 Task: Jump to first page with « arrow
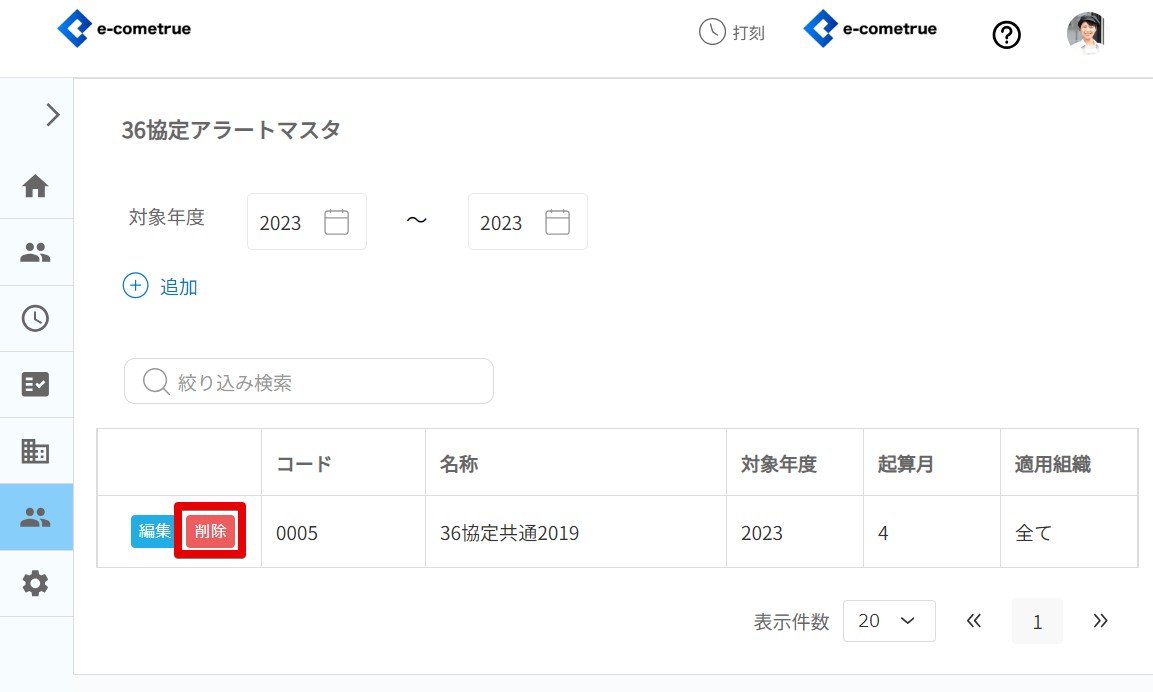pos(974,621)
